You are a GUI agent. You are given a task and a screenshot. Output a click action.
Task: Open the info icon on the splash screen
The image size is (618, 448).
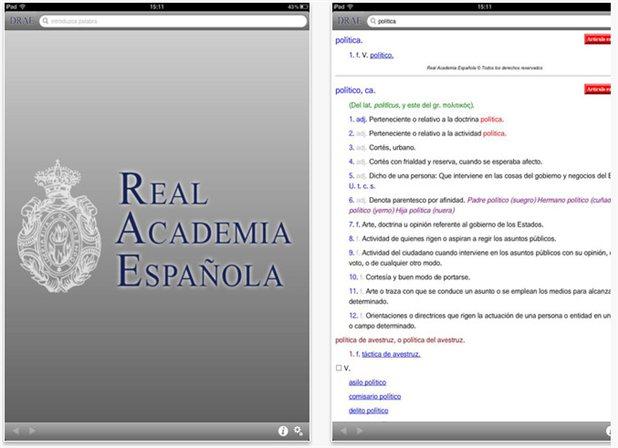[x=283, y=431]
